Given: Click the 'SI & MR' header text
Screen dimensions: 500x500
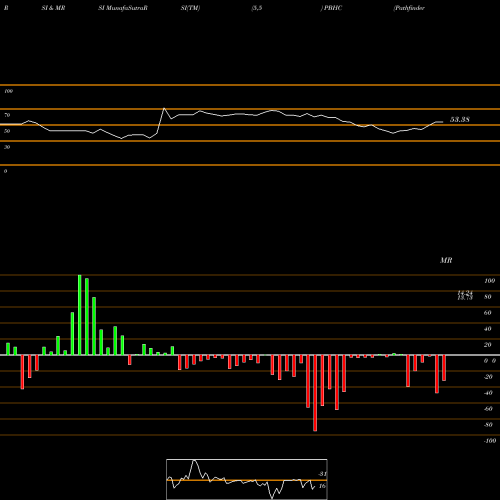Looking at the screenshot, I should 53,8.
